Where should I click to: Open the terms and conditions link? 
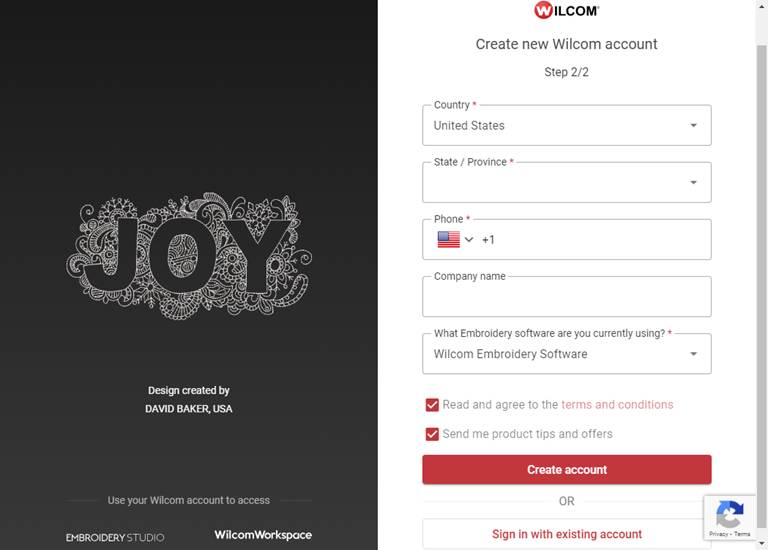point(617,405)
